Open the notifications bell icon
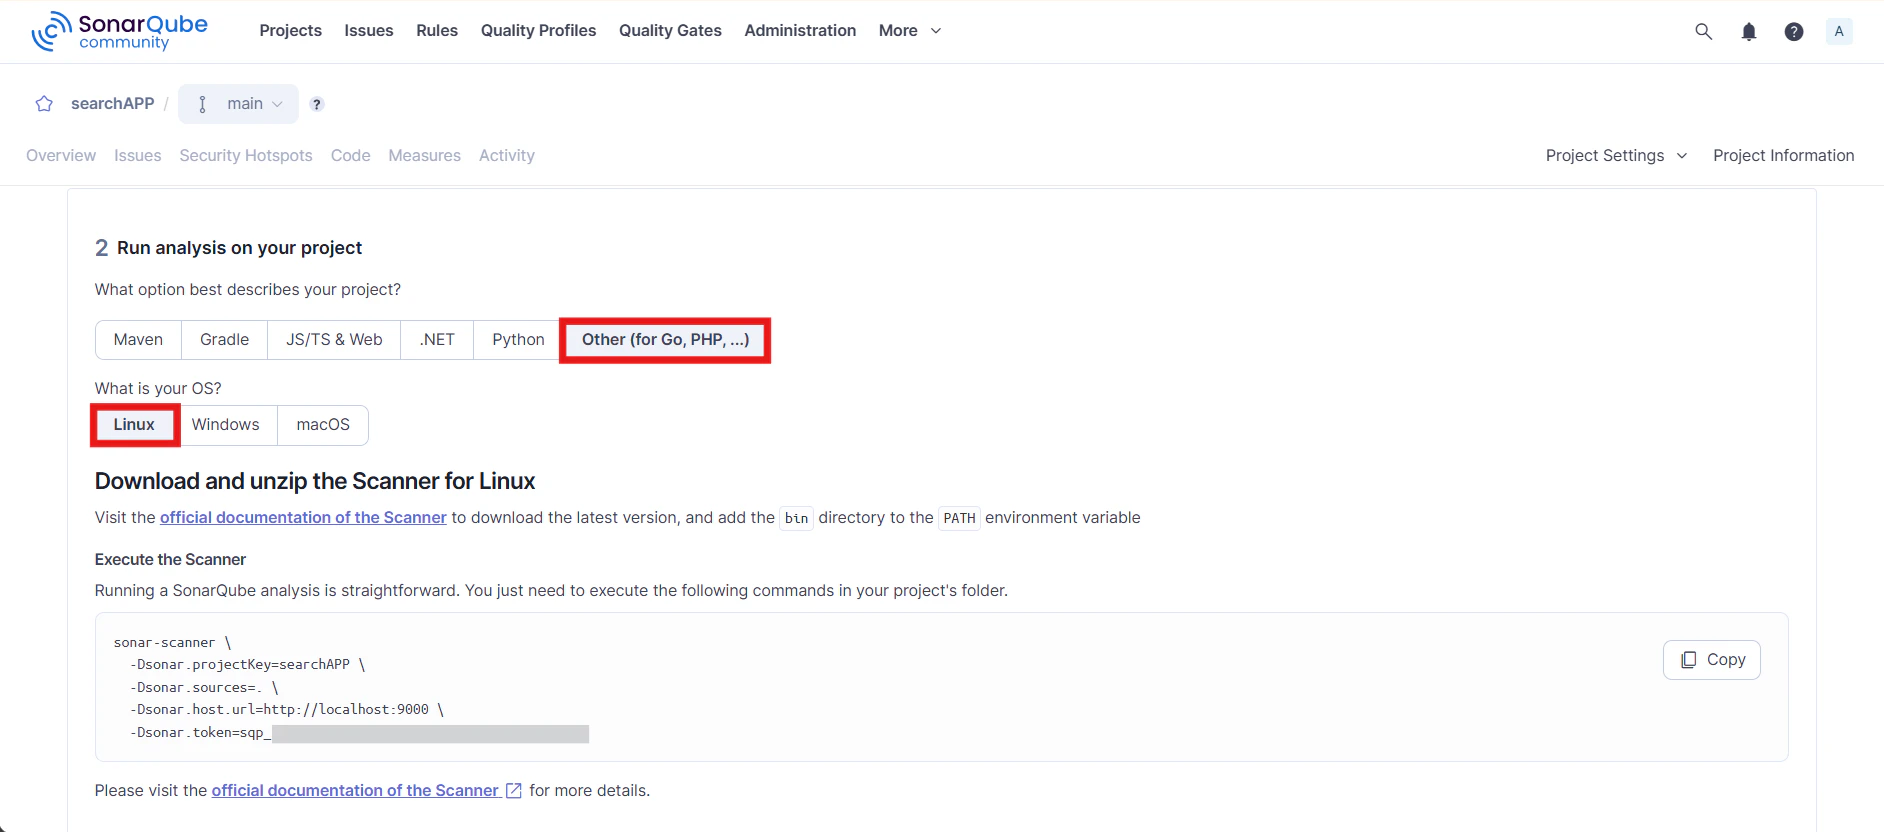This screenshot has width=1884, height=832. pos(1749,31)
